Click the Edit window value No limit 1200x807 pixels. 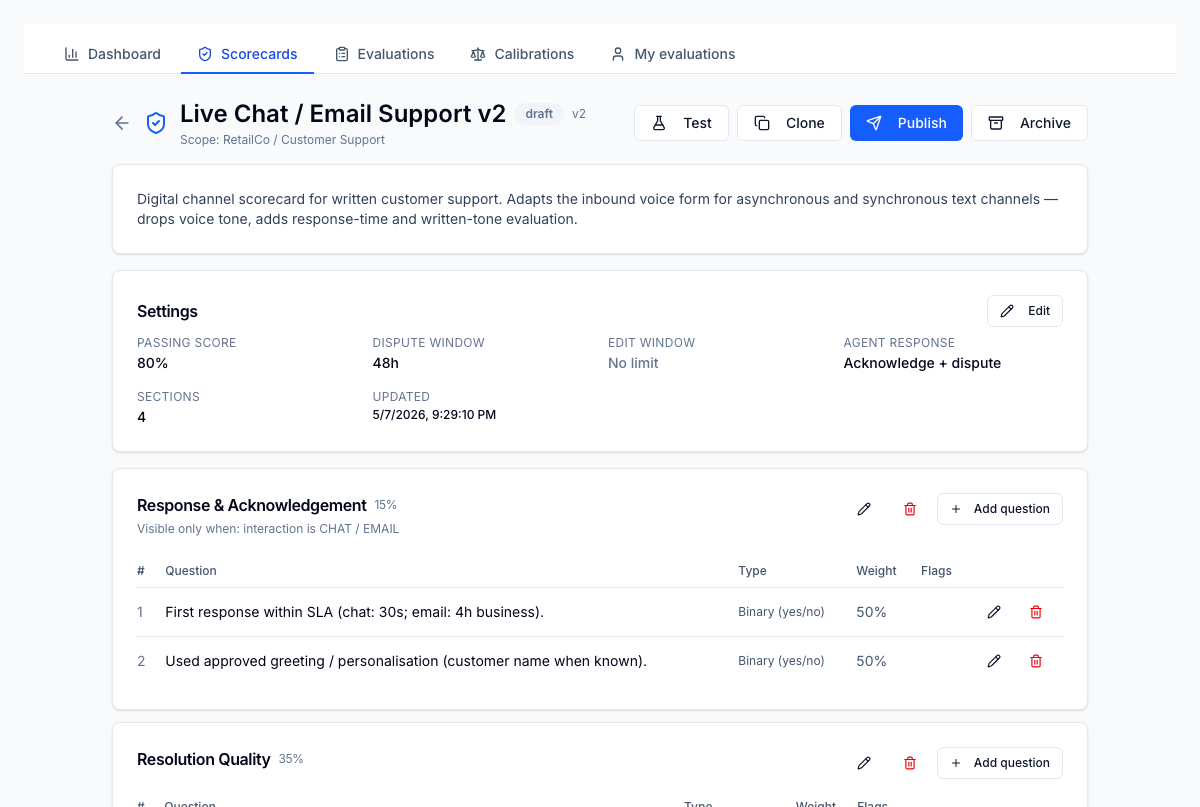tap(633, 363)
